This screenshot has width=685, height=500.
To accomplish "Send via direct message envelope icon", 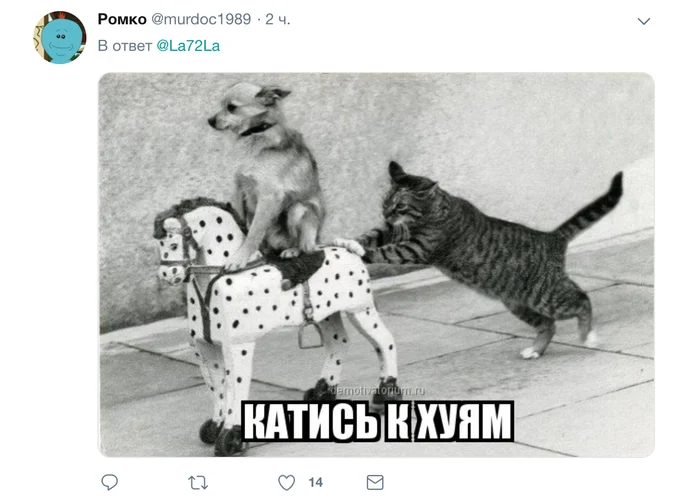I will click(x=375, y=483).
